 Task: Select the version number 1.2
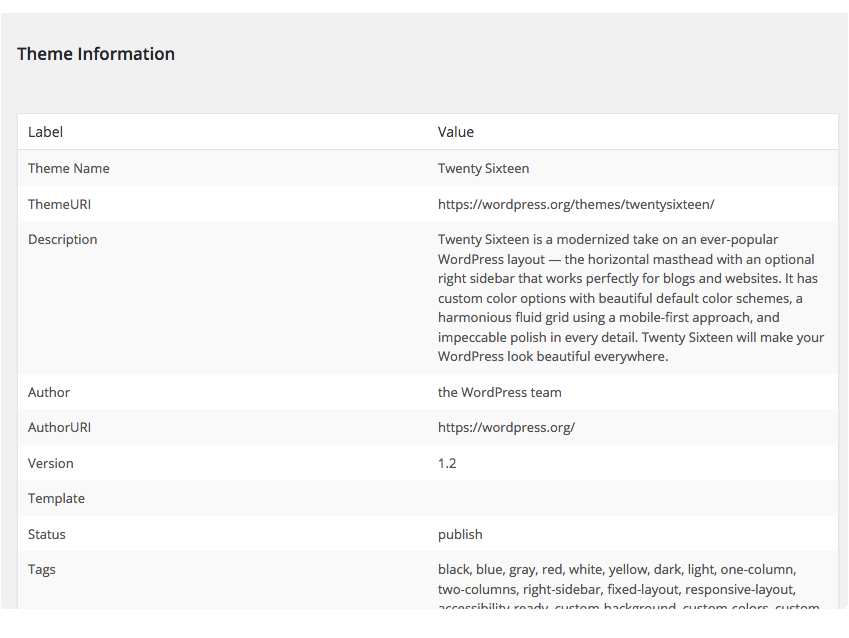(x=447, y=463)
